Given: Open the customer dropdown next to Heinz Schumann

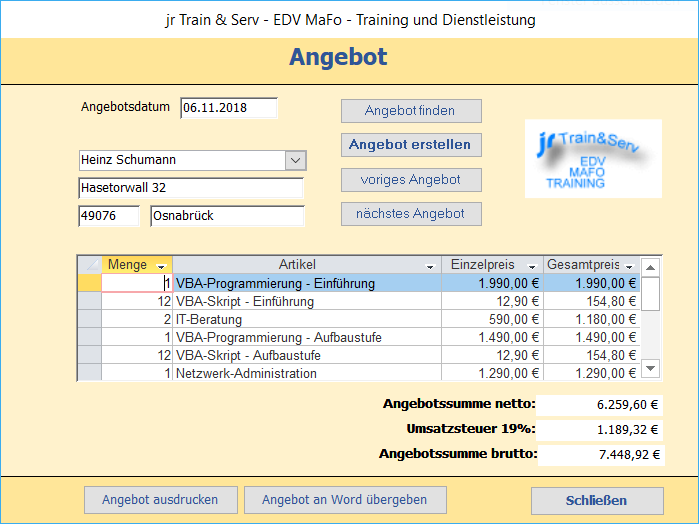Looking at the screenshot, I should click(x=296, y=160).
